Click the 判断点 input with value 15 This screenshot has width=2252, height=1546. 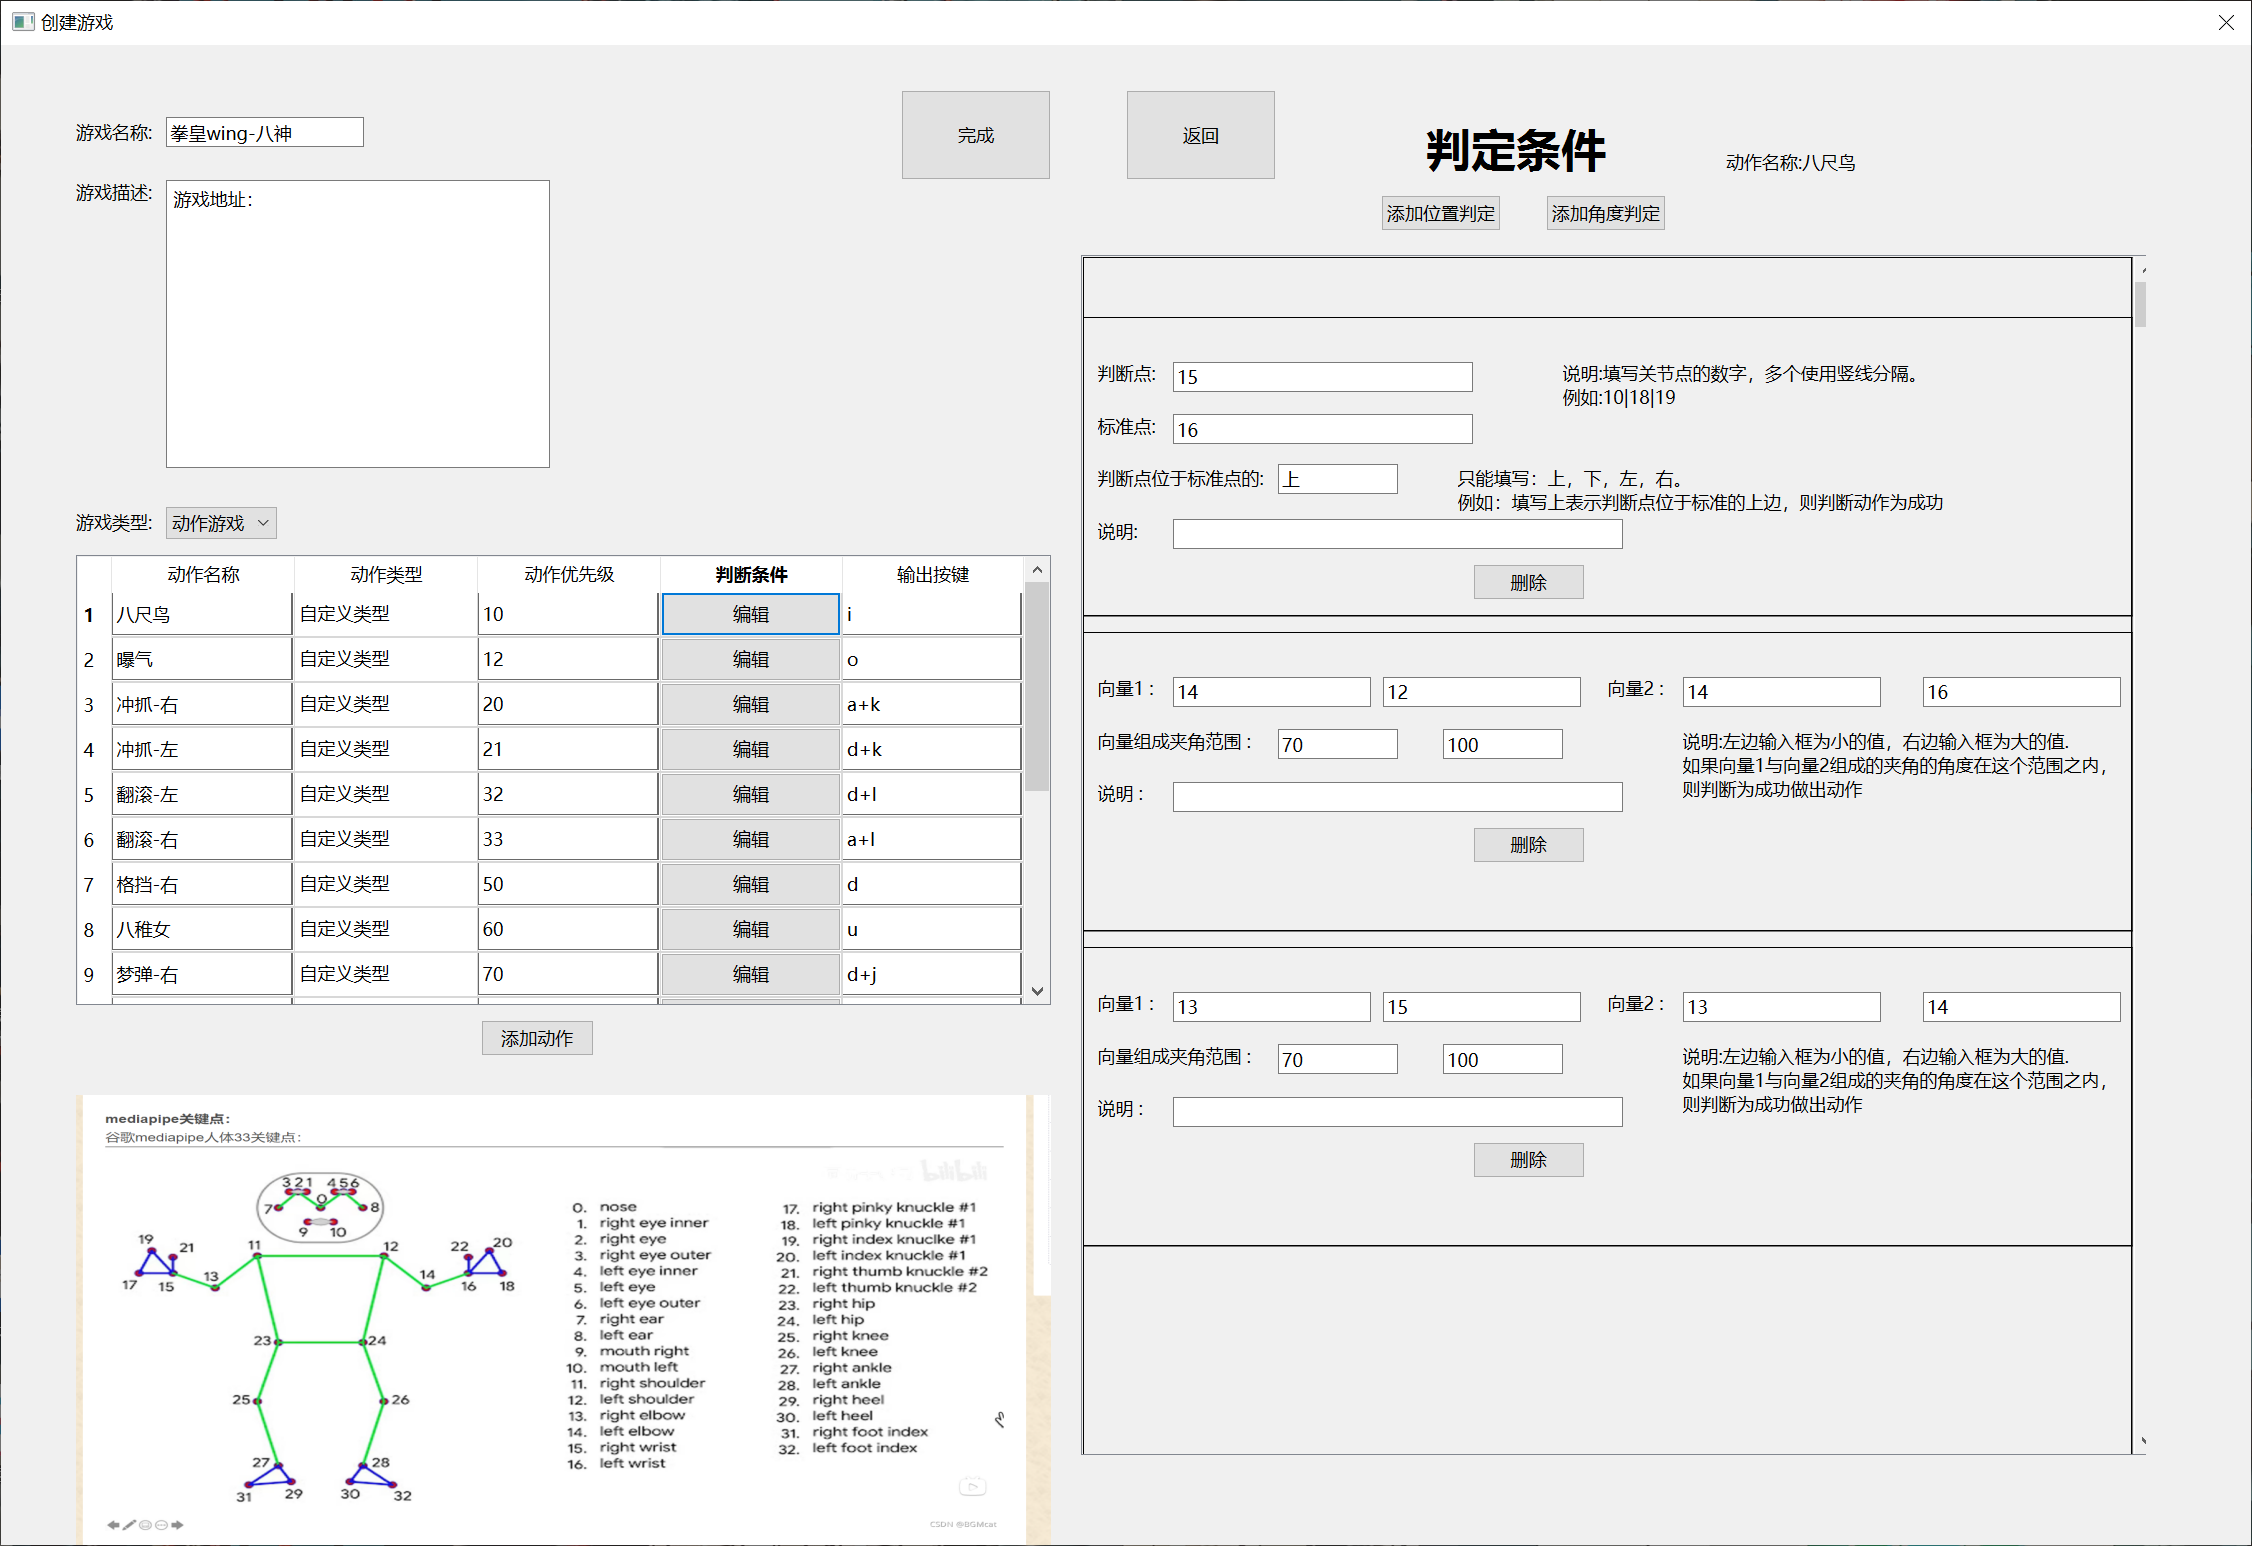pyautogui.click(x=1322, y=377)
